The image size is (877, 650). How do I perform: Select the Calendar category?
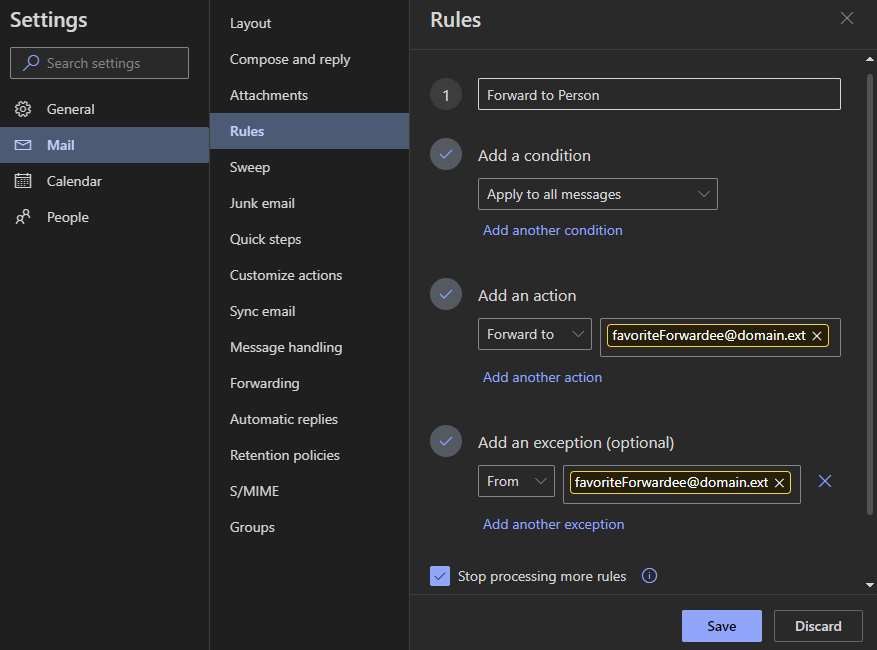point(105,181)
